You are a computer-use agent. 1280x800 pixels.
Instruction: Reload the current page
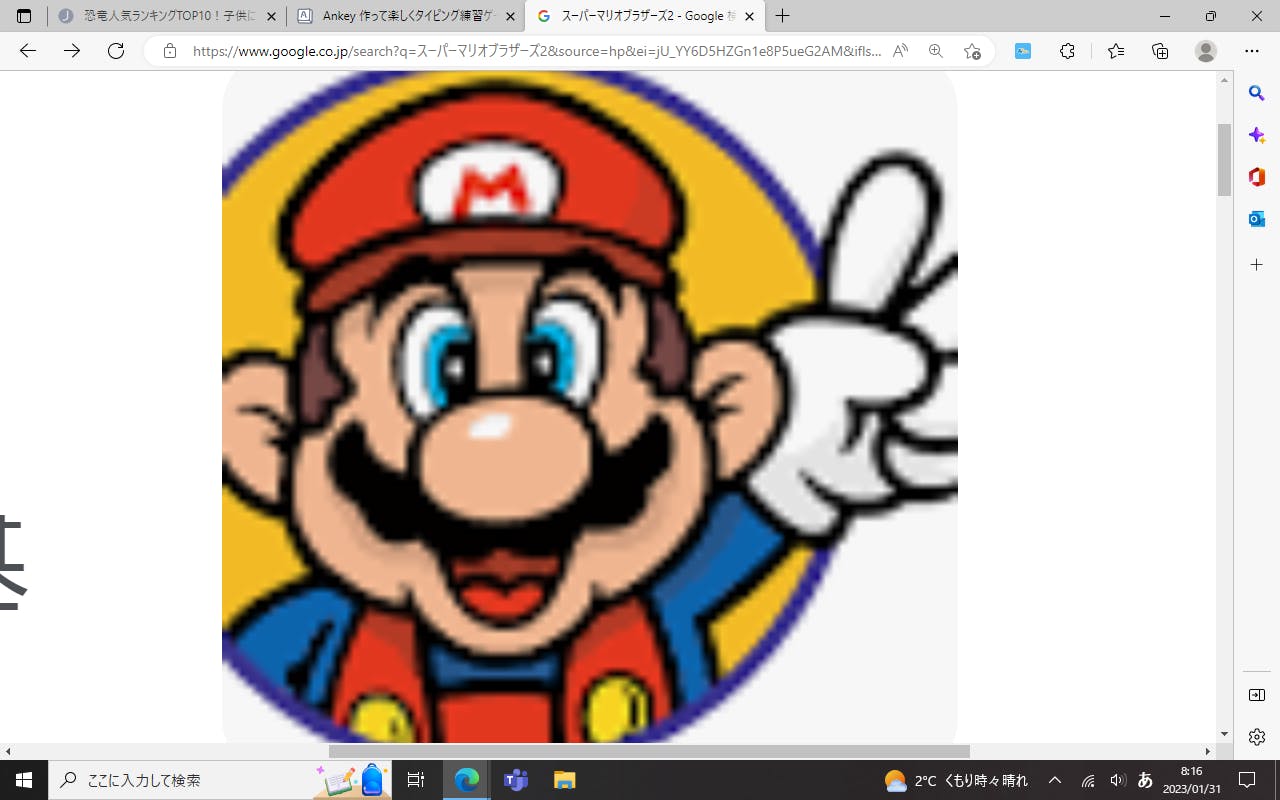click(116, 51)
